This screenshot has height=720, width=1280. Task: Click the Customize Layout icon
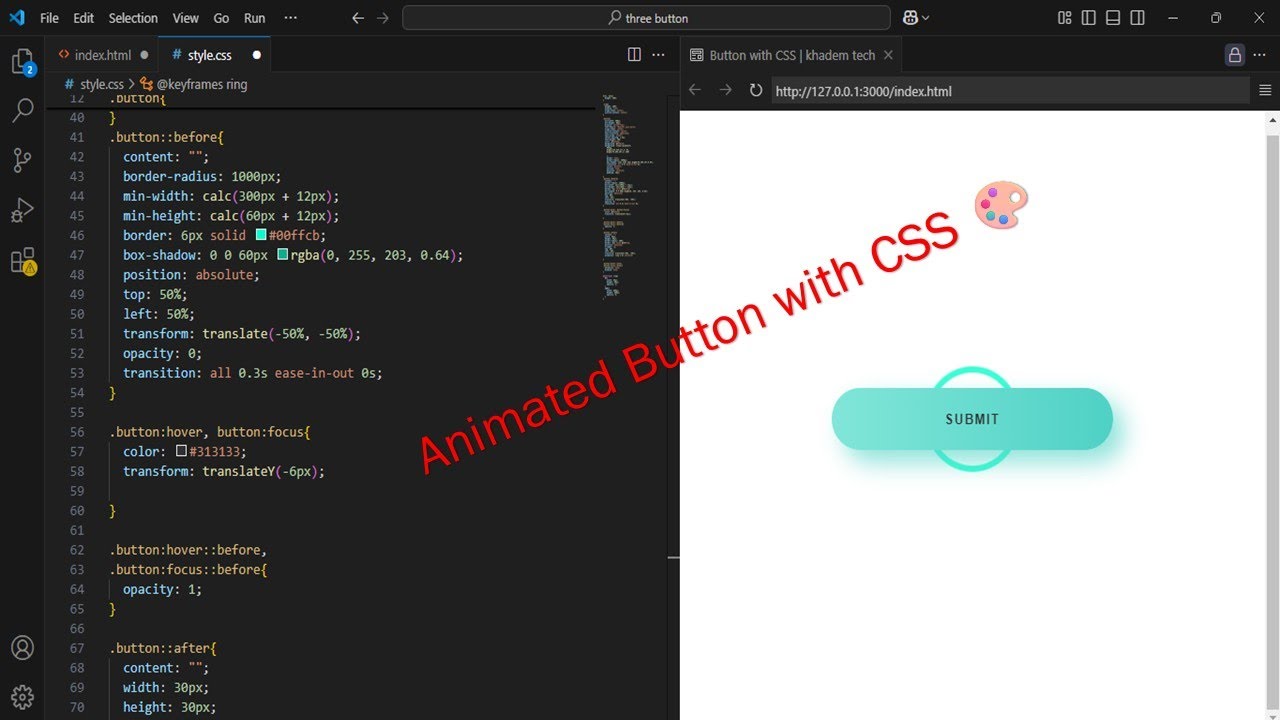[1065, 18]
